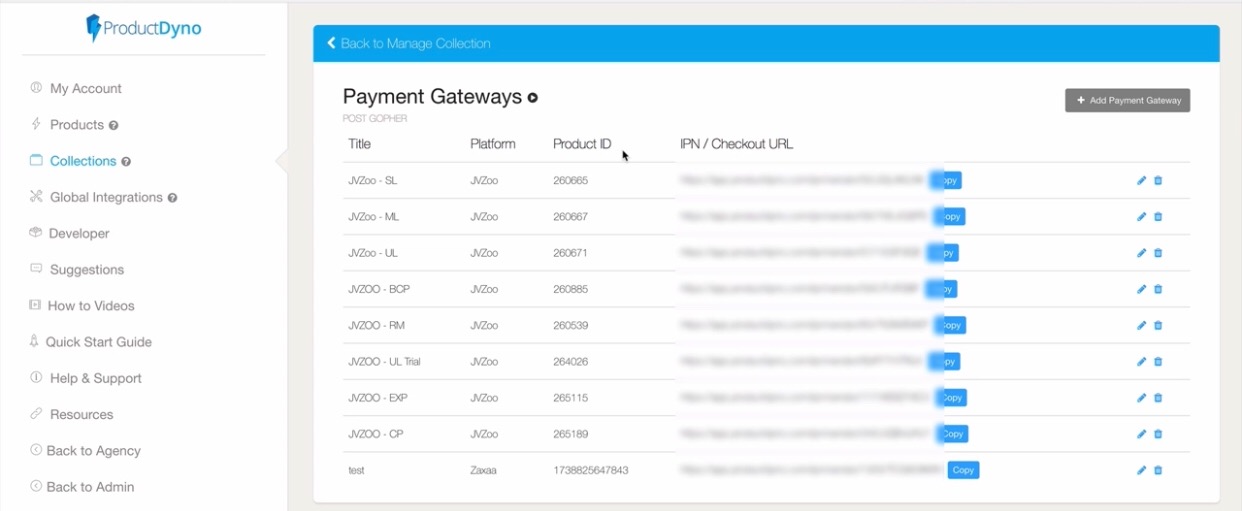Edit the test Zaxaa gateway pencil icon
The height and width of the screenshot is (511, 1242).
point(1142,470)
